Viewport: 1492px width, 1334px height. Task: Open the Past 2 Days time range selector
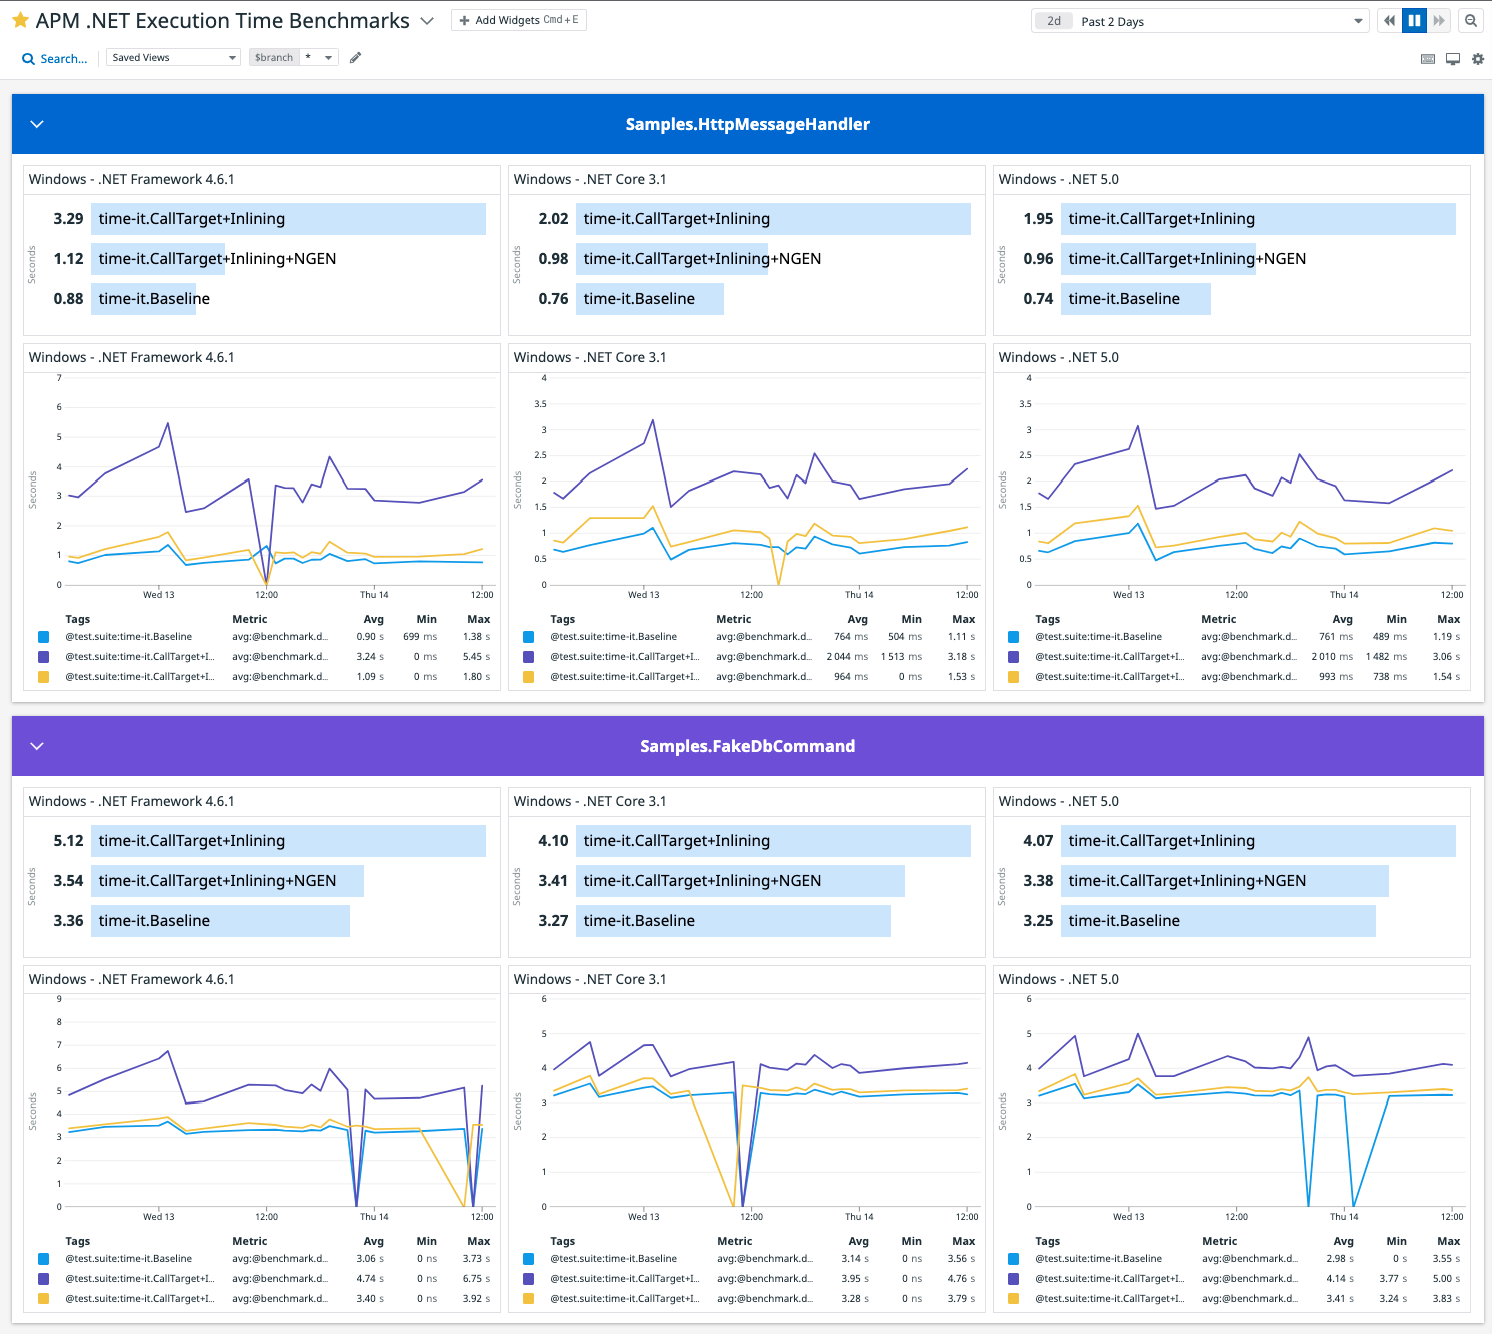tap(1200, 21)
